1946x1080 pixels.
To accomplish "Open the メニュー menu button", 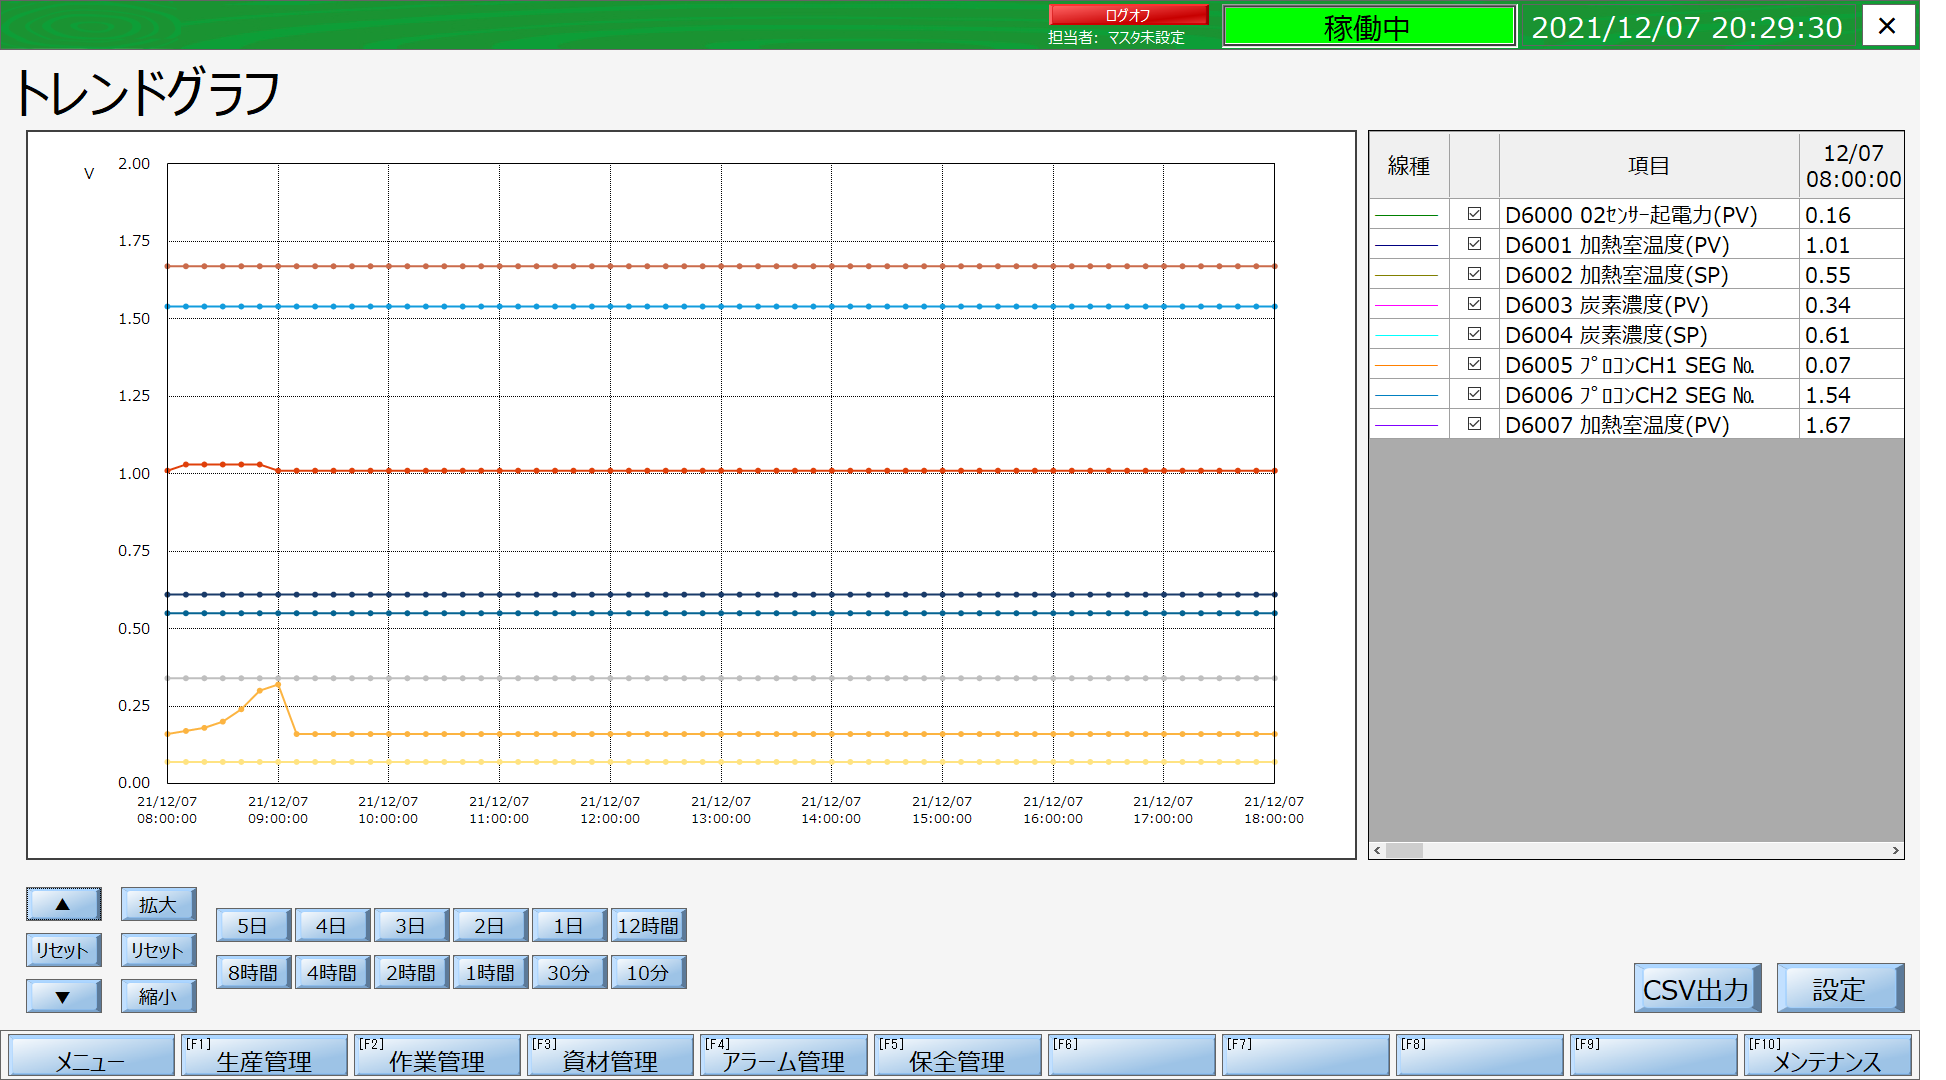I will 91,1056.
